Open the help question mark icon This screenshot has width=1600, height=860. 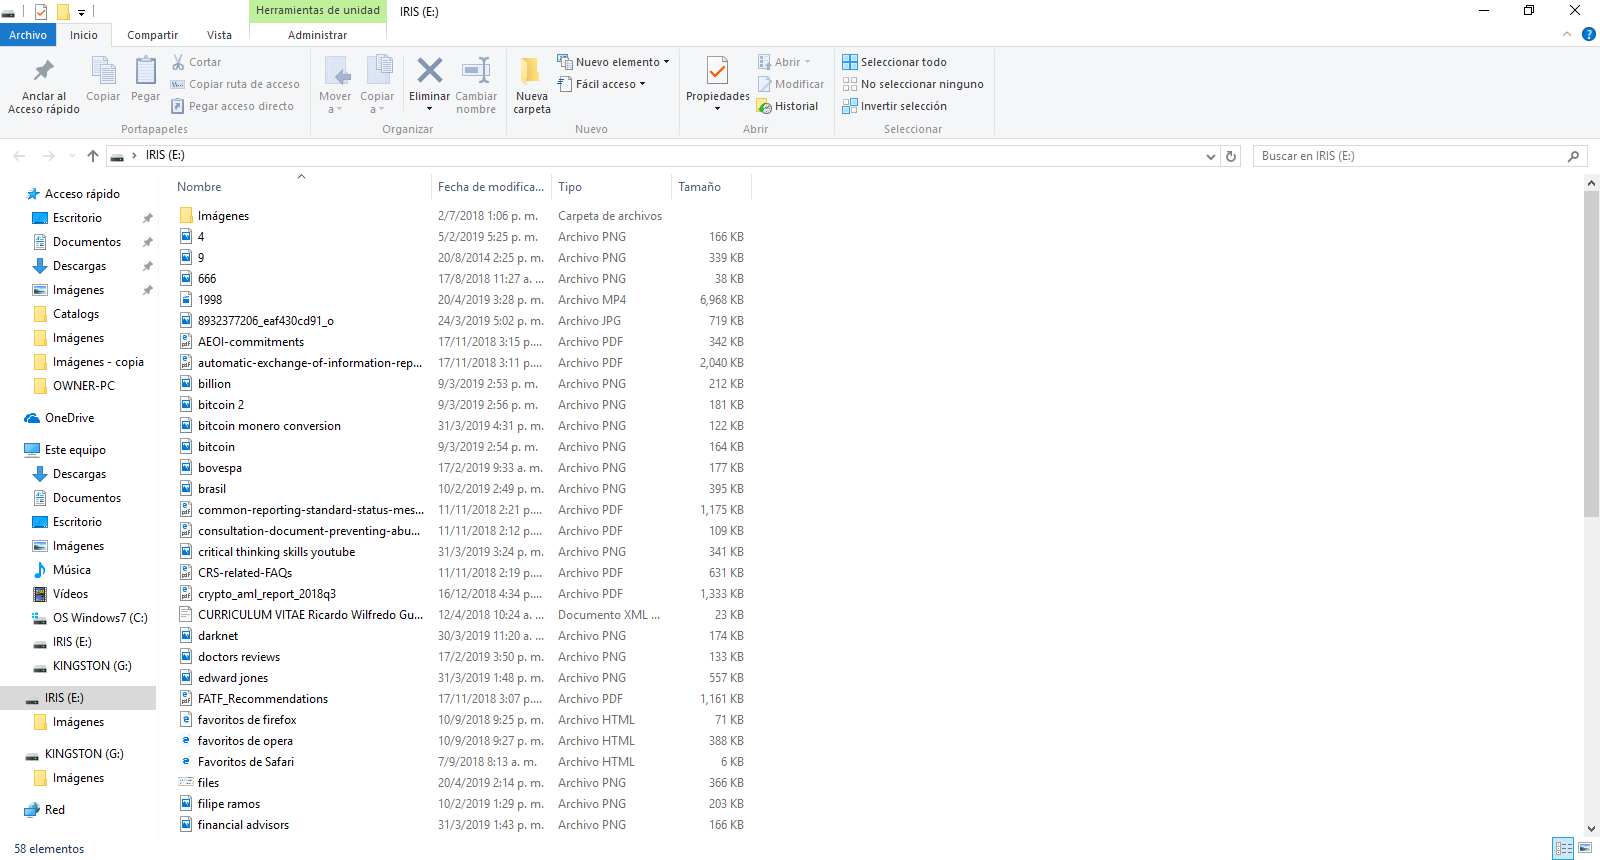coord(1588,35)
